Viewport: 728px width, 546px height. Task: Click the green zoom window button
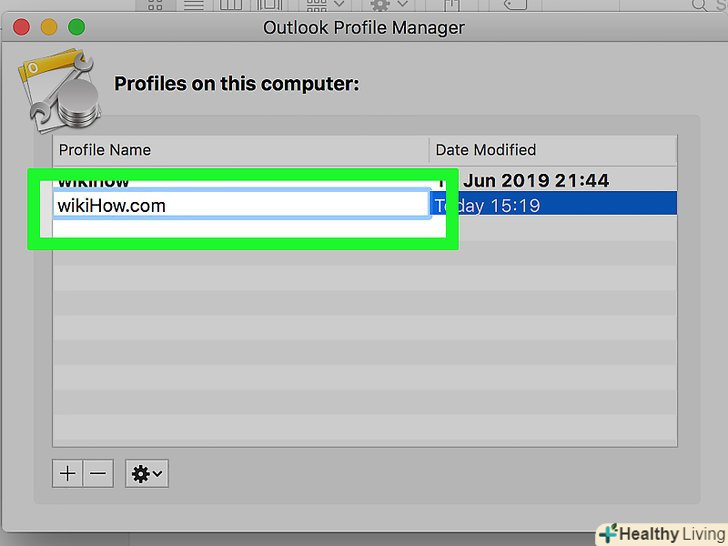75,27
